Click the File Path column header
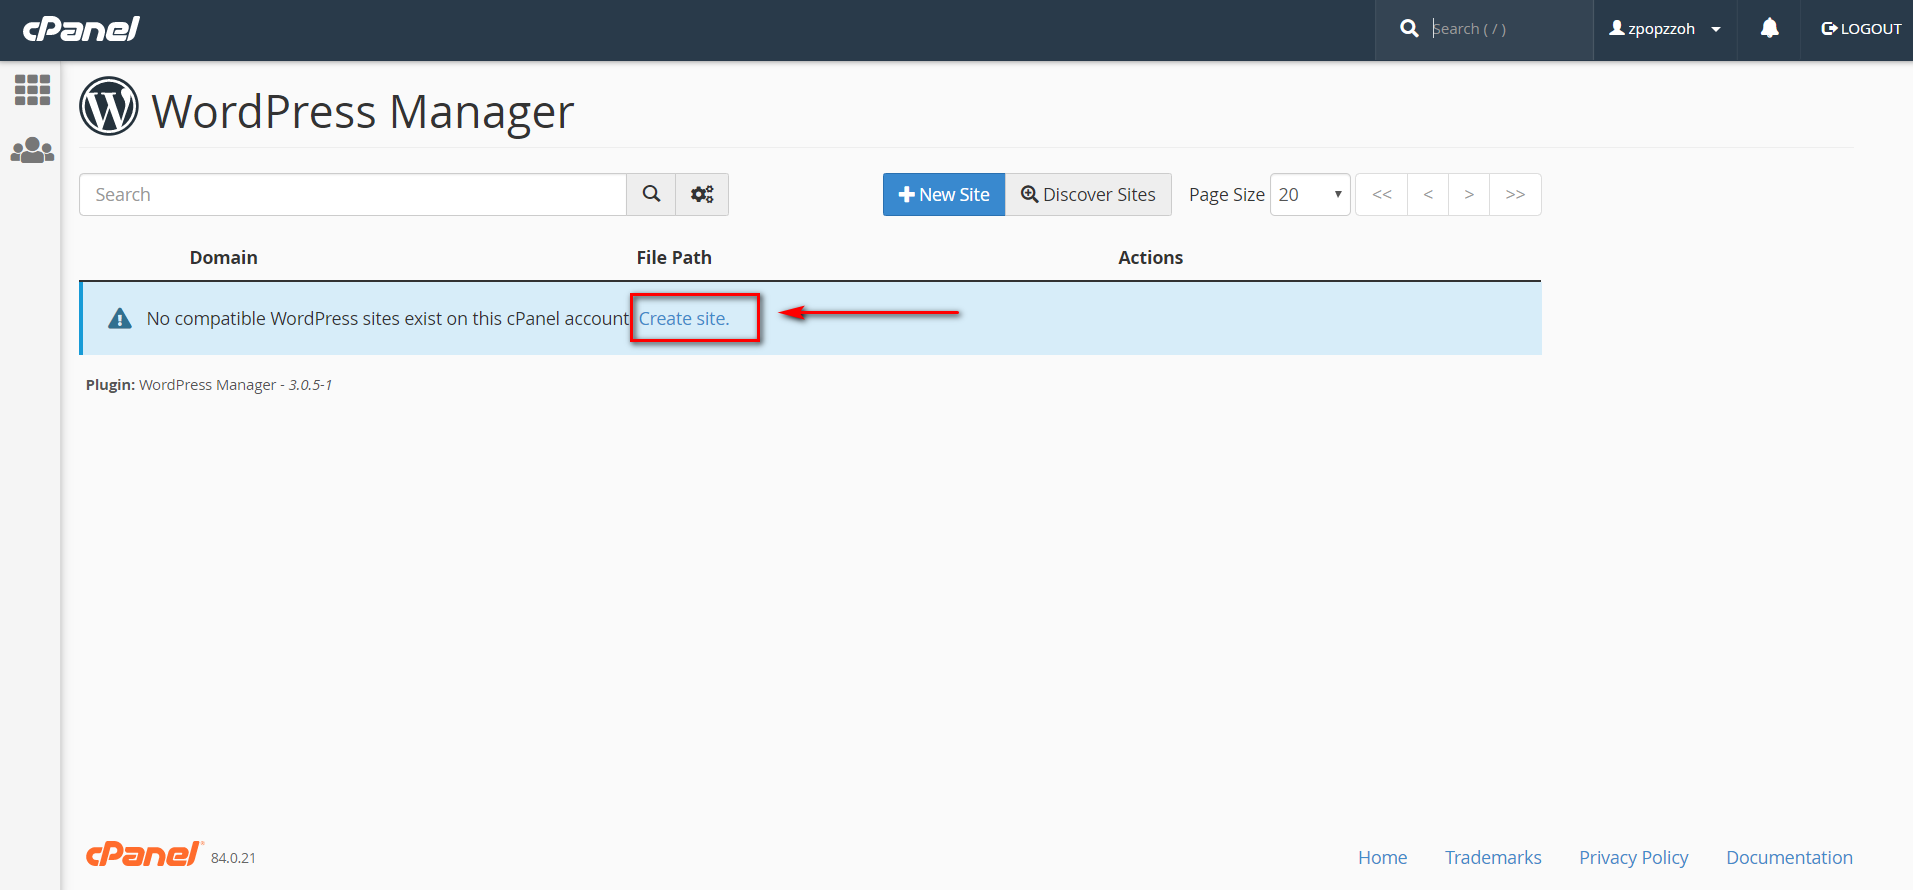The image size is (1913, 890). coord(674,258)
